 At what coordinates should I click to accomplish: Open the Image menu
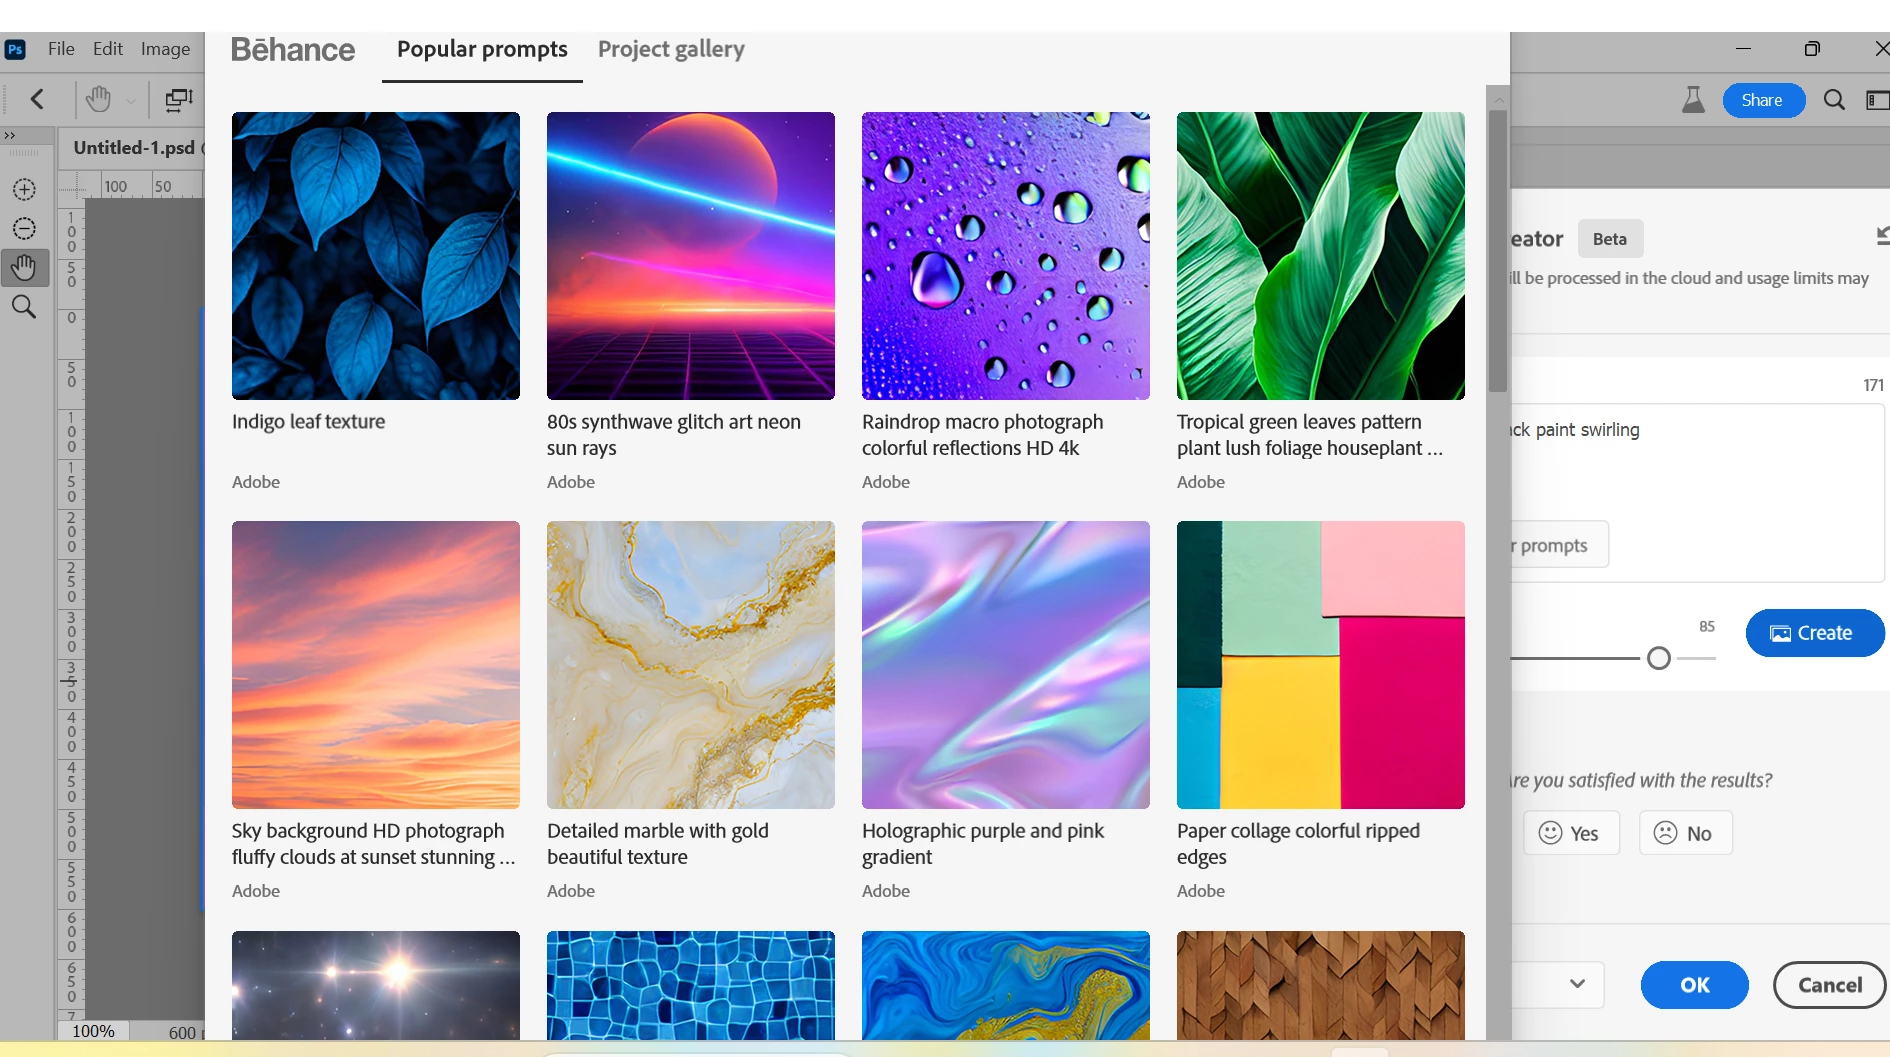[165, 49]
